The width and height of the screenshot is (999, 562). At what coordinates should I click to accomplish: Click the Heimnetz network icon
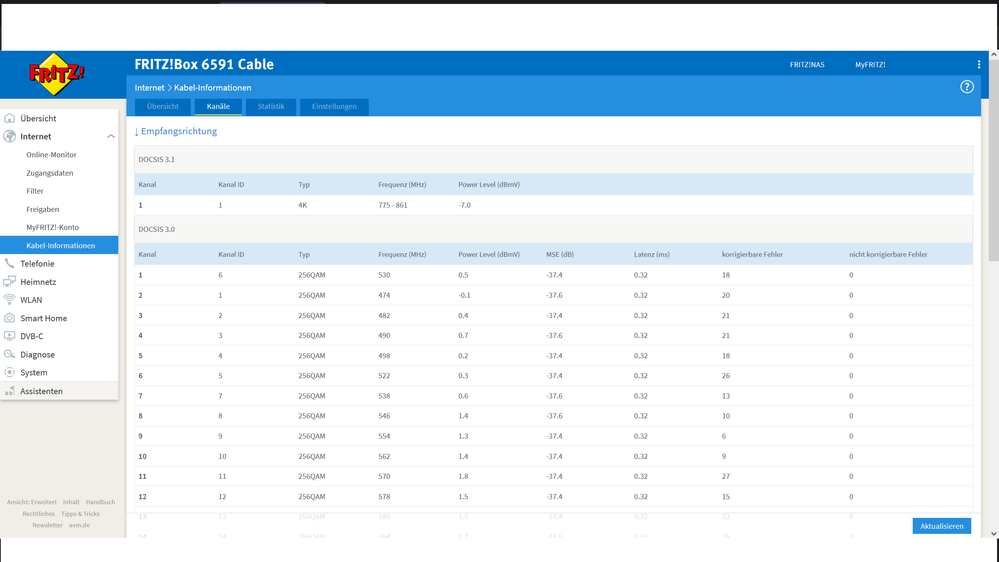(x=10, y=282)
